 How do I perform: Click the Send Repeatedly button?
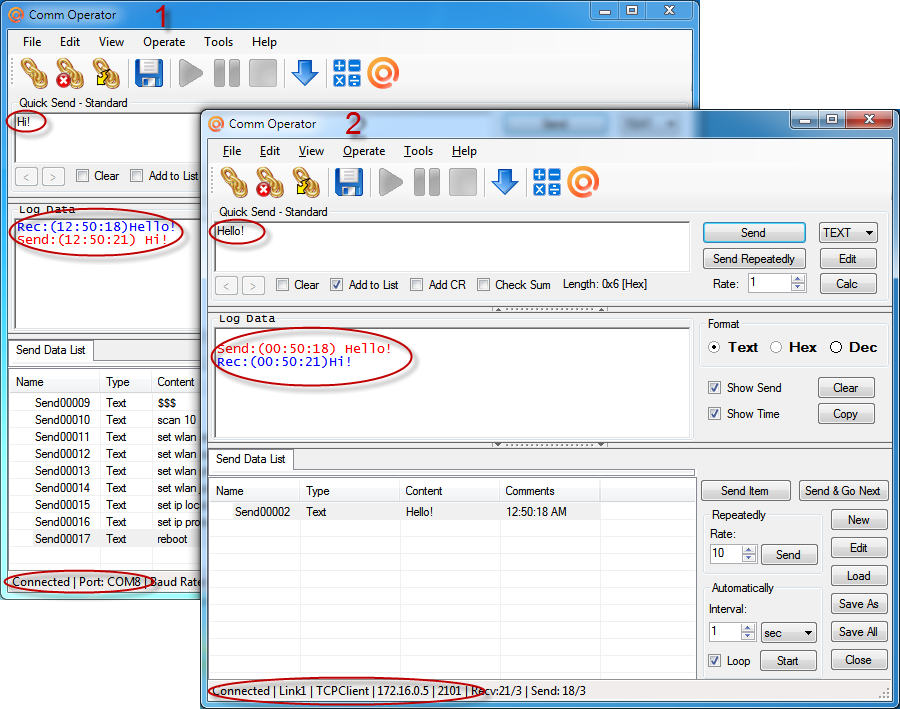pyautogui.click(x=754, y=259)
